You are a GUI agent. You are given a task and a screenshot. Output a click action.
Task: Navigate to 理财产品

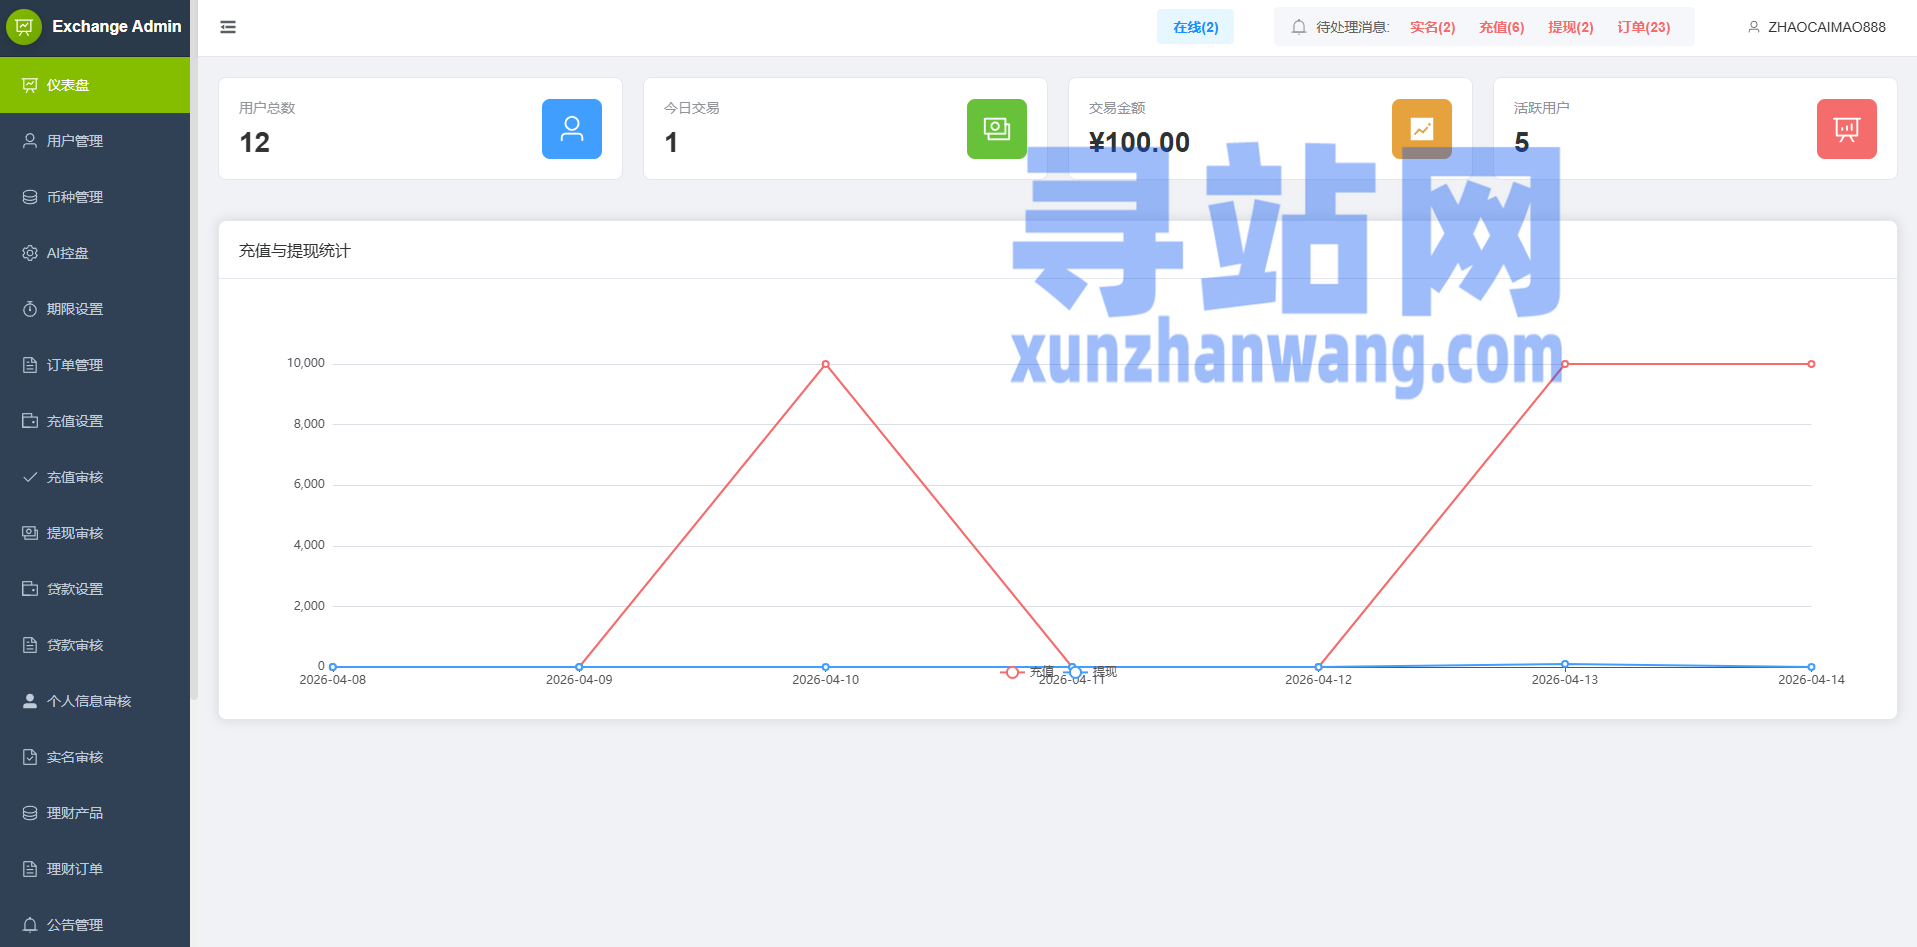(95, 813)
